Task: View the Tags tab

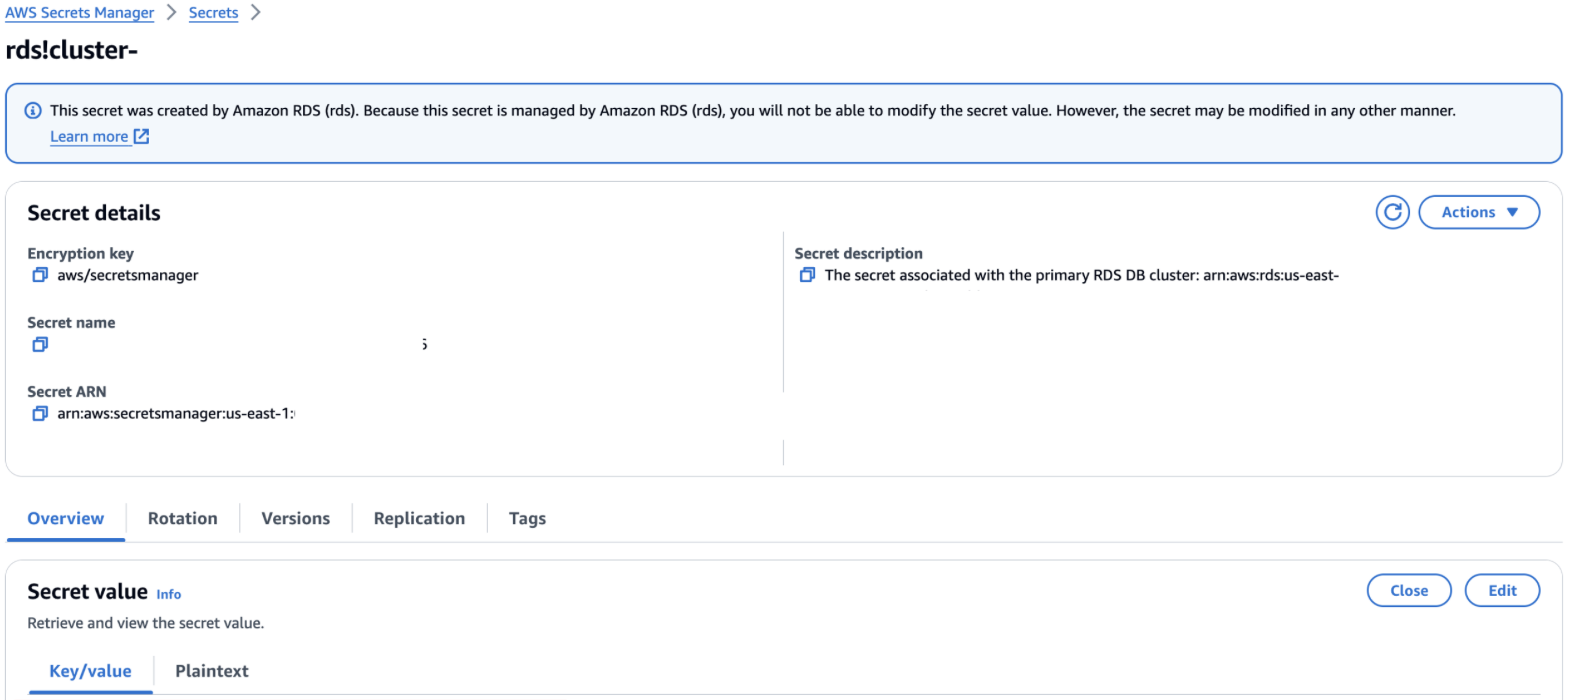Action: 528,518
